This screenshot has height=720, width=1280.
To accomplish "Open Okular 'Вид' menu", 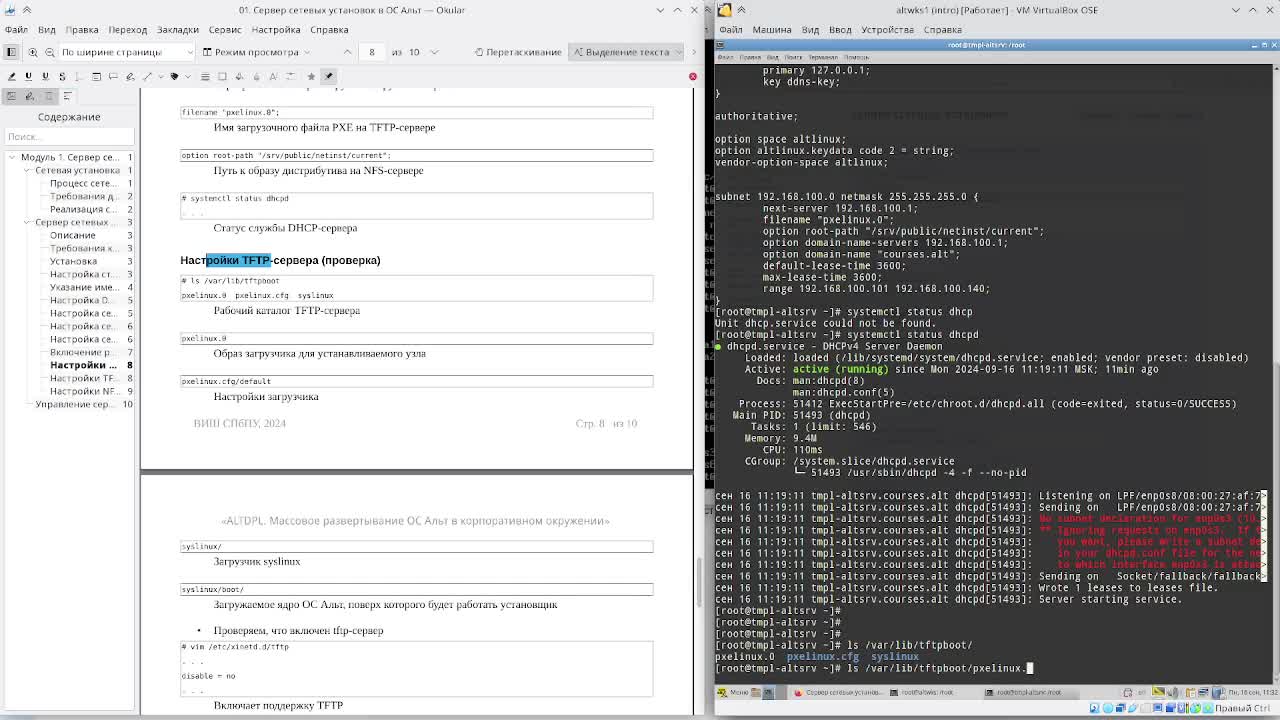I will pyautogui.click(x=47, y=30).
